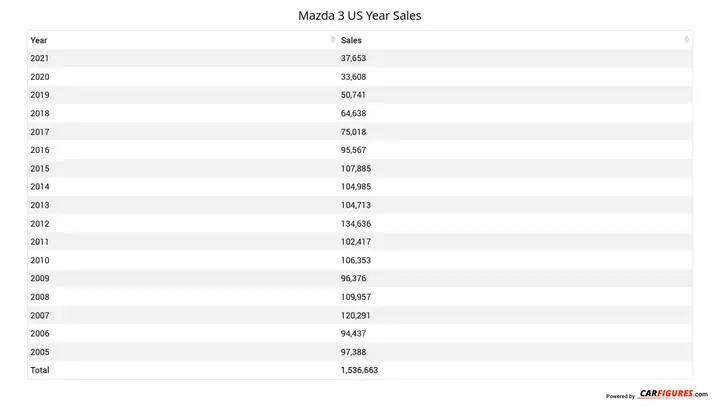
Task: Click the 2009 sales value 96,376
Action: coord(355,279)
